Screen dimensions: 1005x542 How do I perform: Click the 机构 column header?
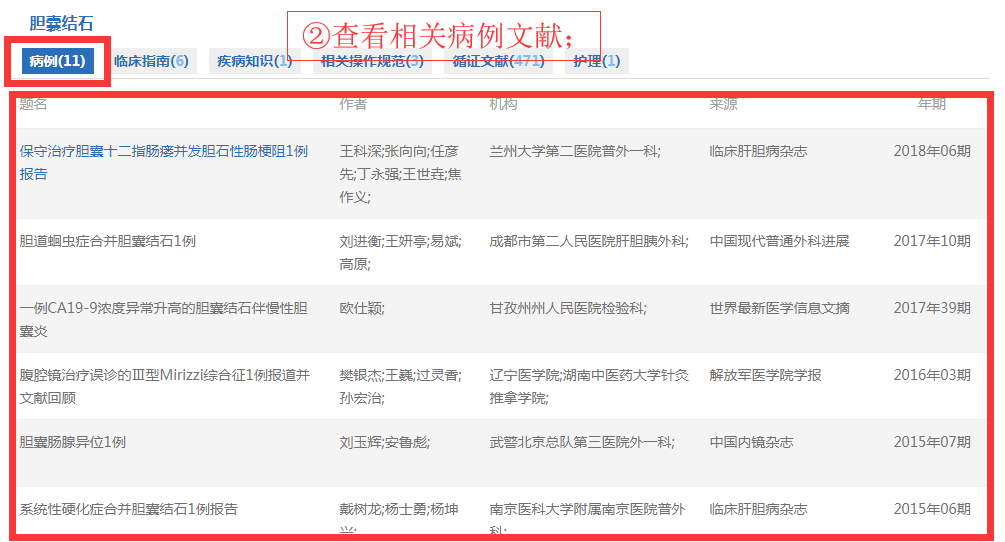(503, 104)
